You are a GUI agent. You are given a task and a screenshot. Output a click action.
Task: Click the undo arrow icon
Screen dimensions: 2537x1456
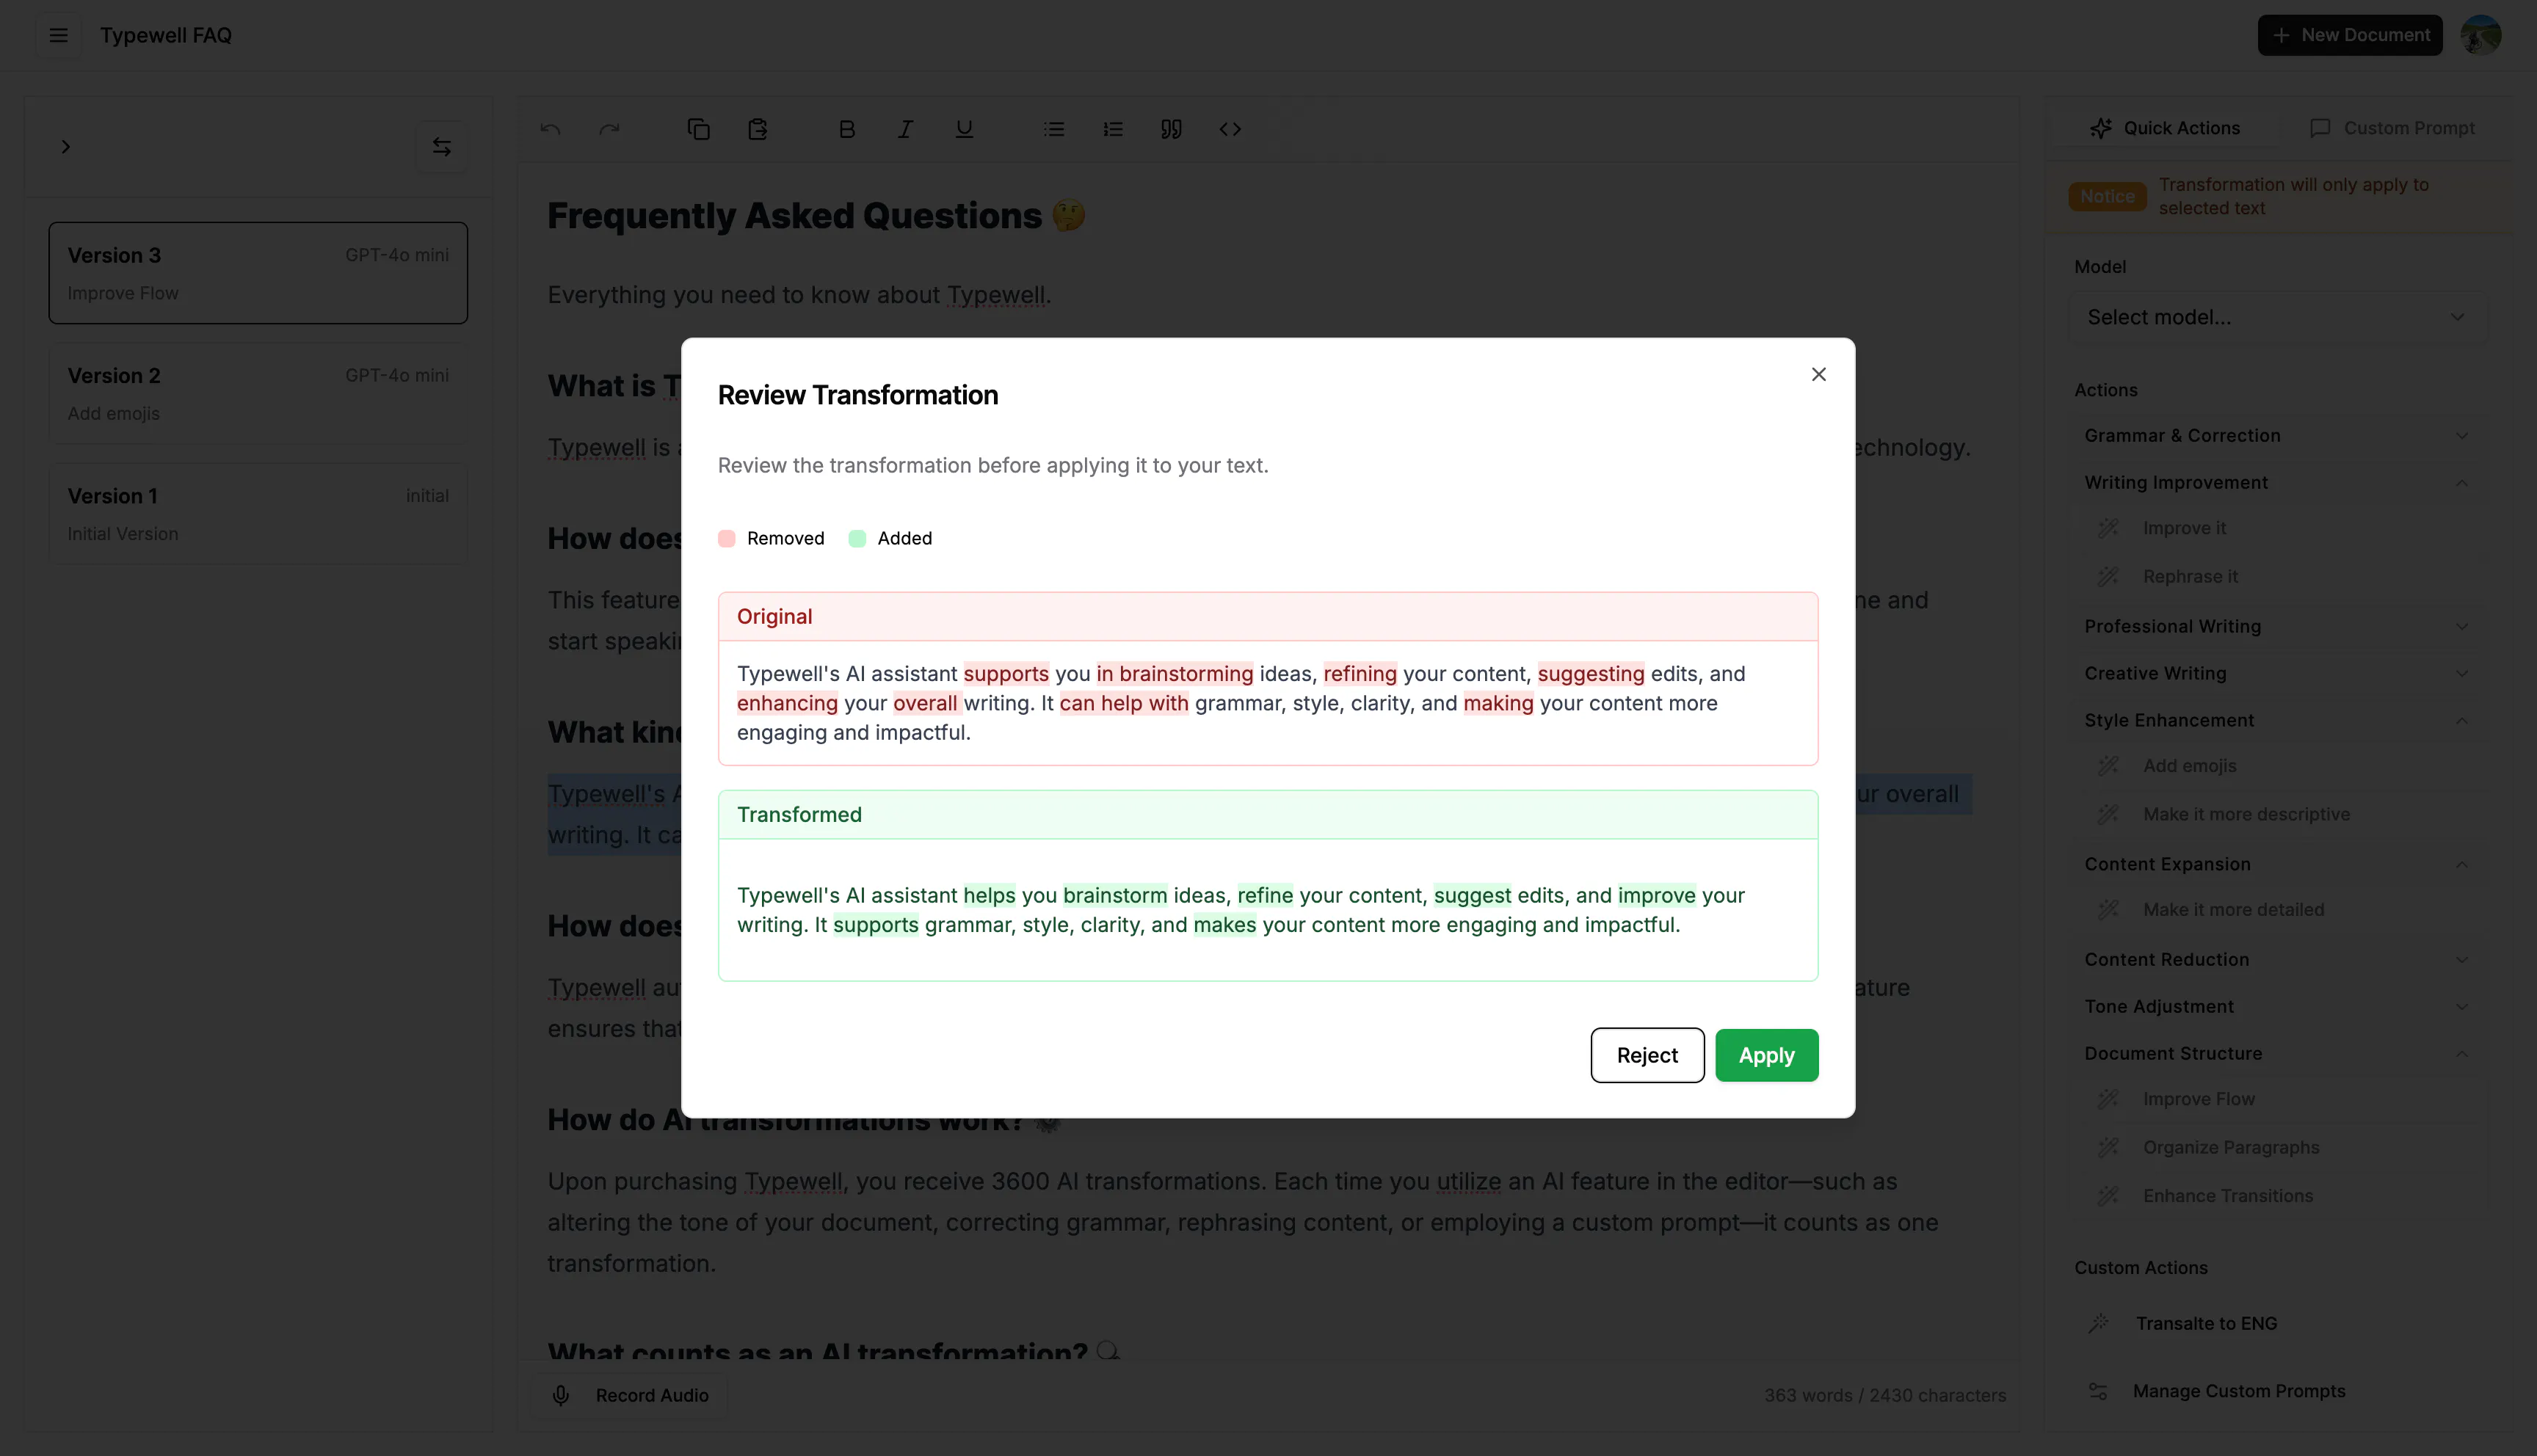550,129
